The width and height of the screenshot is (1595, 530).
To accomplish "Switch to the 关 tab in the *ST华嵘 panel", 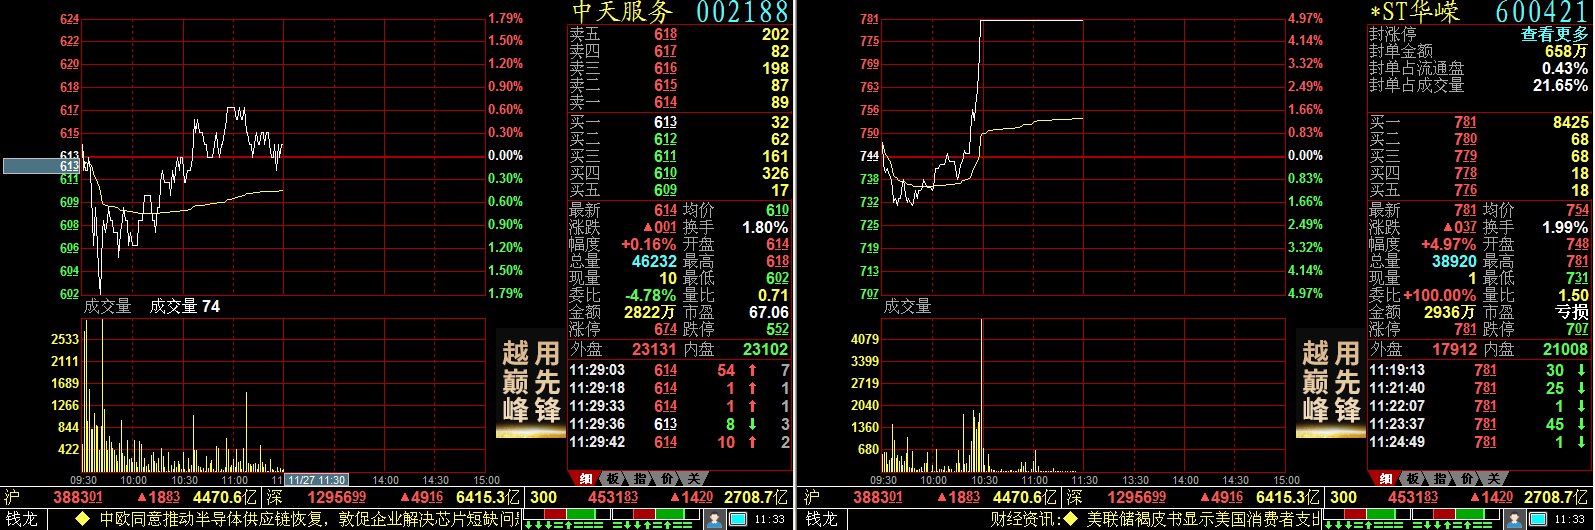I will tap(1493, 479).
